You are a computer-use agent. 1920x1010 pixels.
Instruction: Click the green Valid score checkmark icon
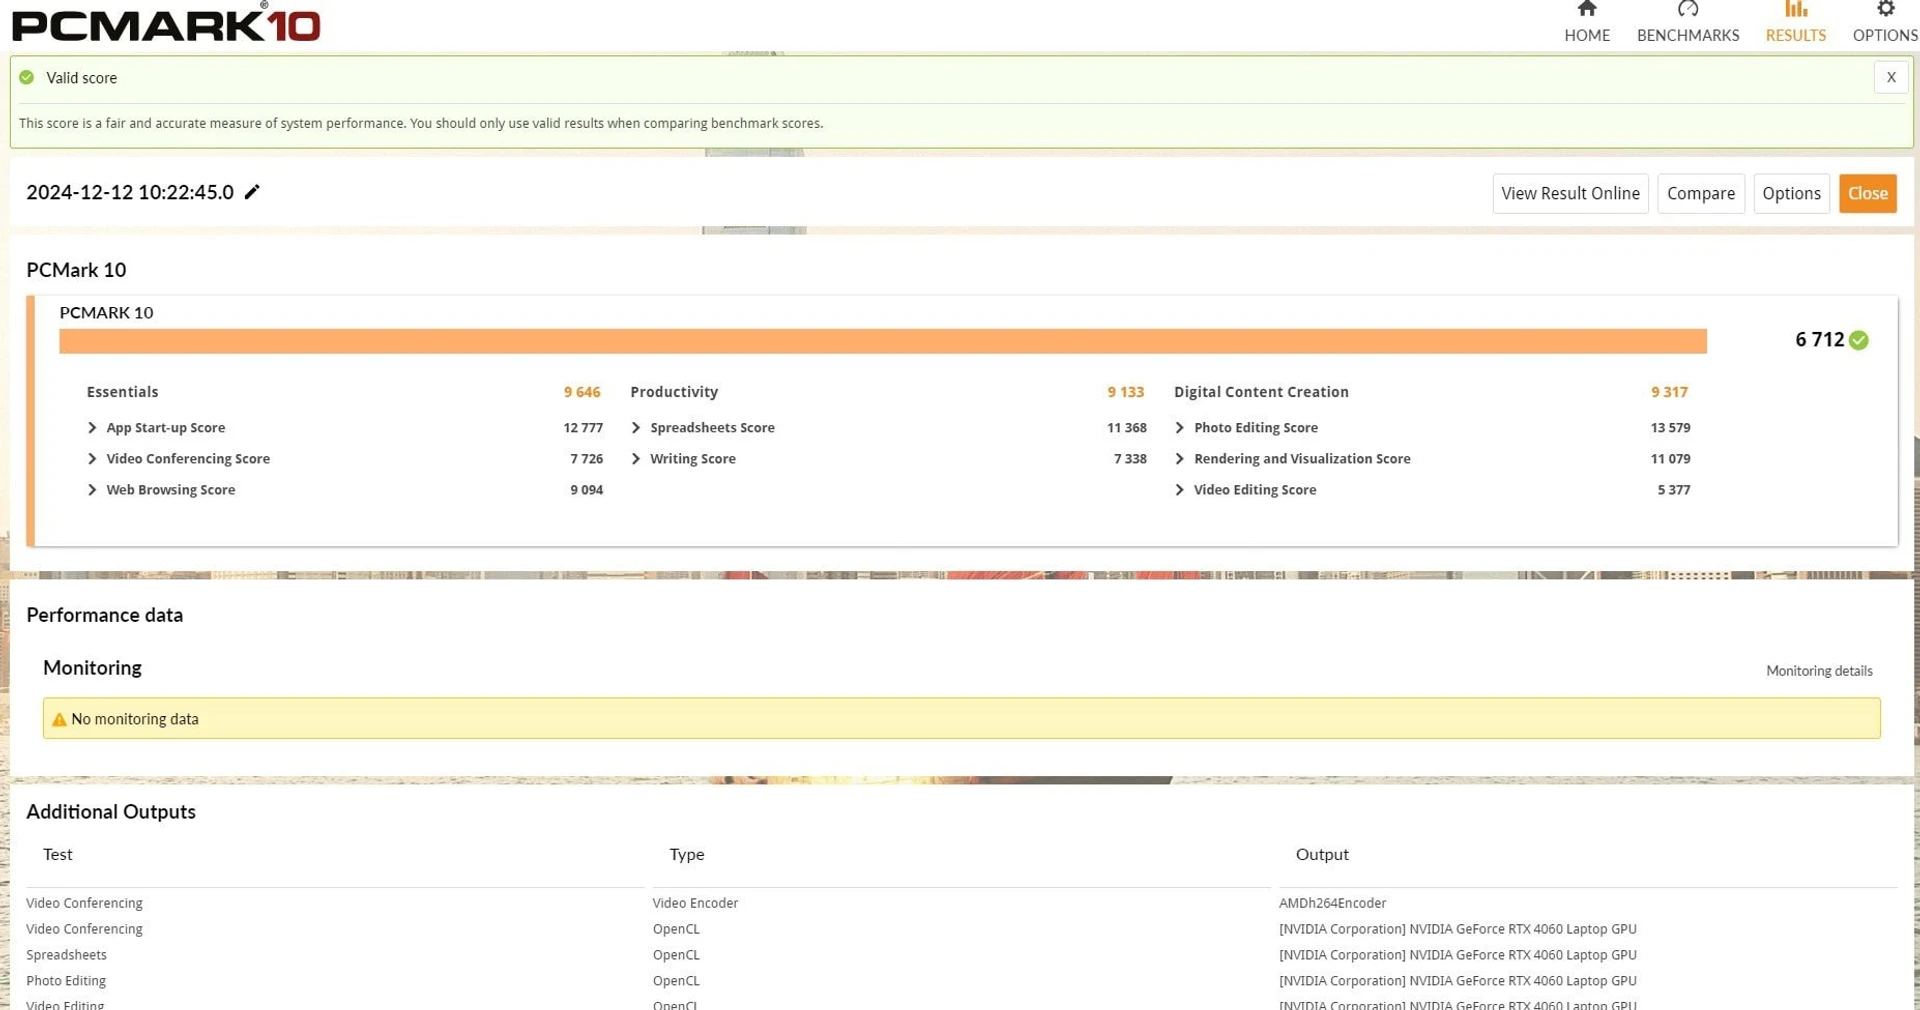click(x=27, y=77)
